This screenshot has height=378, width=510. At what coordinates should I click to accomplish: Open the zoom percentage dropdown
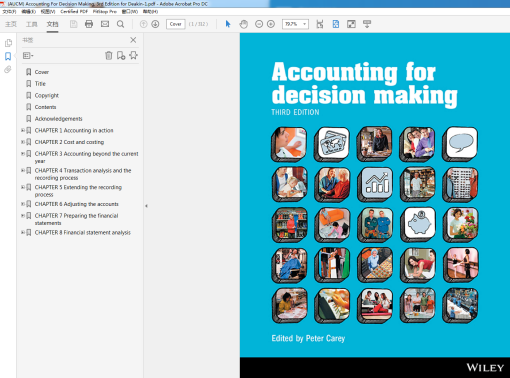point(295,24)
